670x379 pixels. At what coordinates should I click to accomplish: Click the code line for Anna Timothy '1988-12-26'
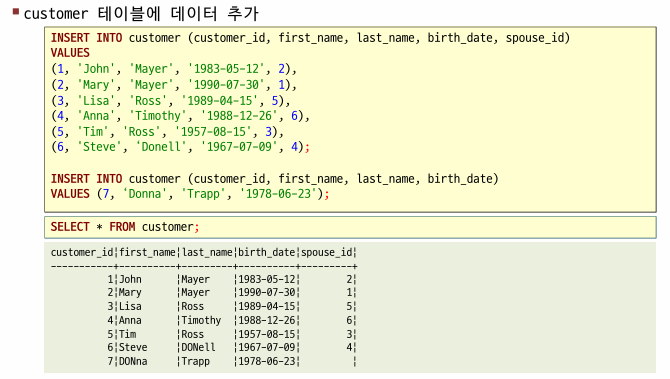point(180,116)
